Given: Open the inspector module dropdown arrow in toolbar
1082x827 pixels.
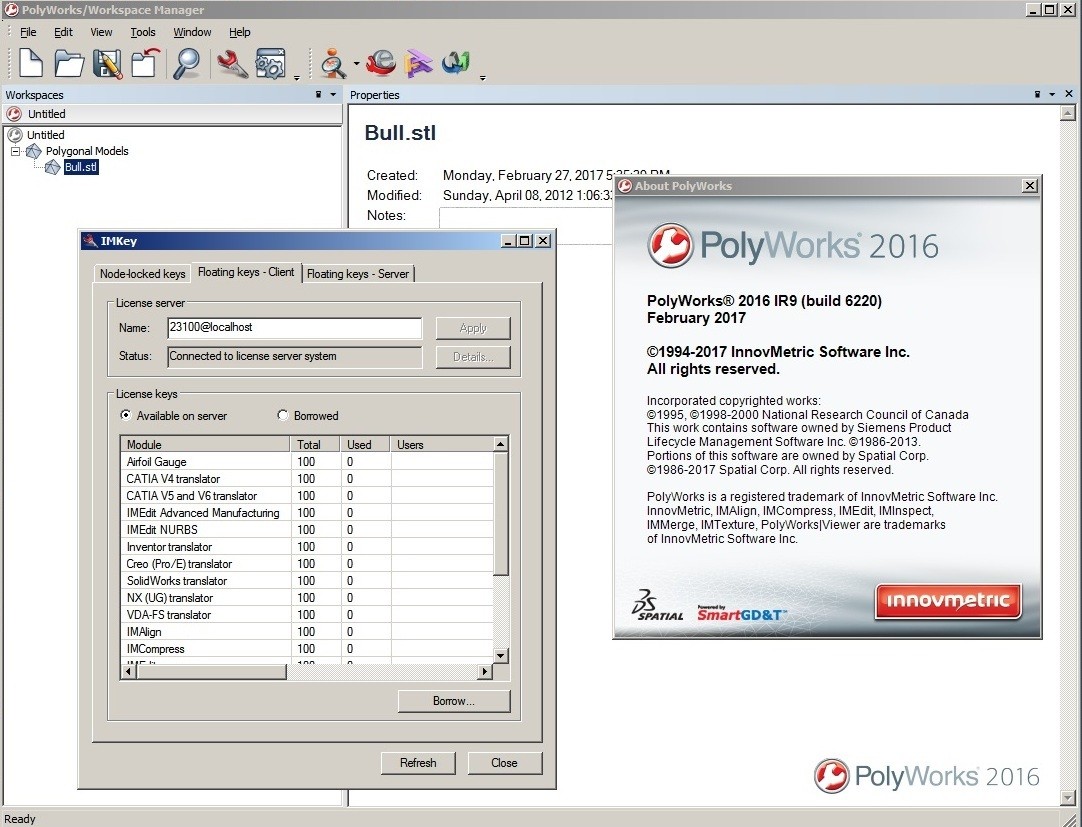Looking at the screenshot, I should pyautogui.click(x=356, y=64).
